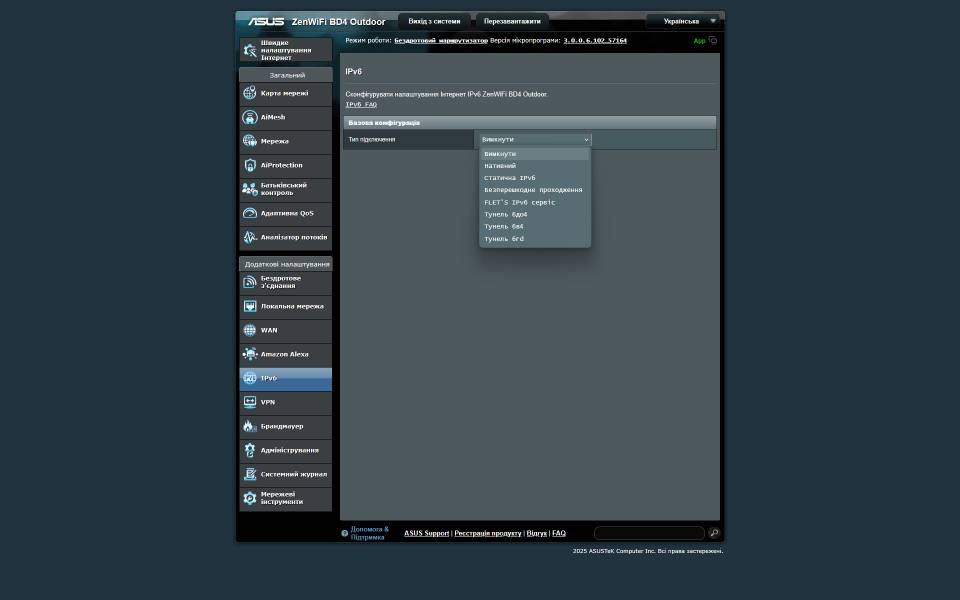This screenshot has width=960, height=600.
Task: Click the firewall (Брандмауер) flame icon
Action: coord(250,426)
